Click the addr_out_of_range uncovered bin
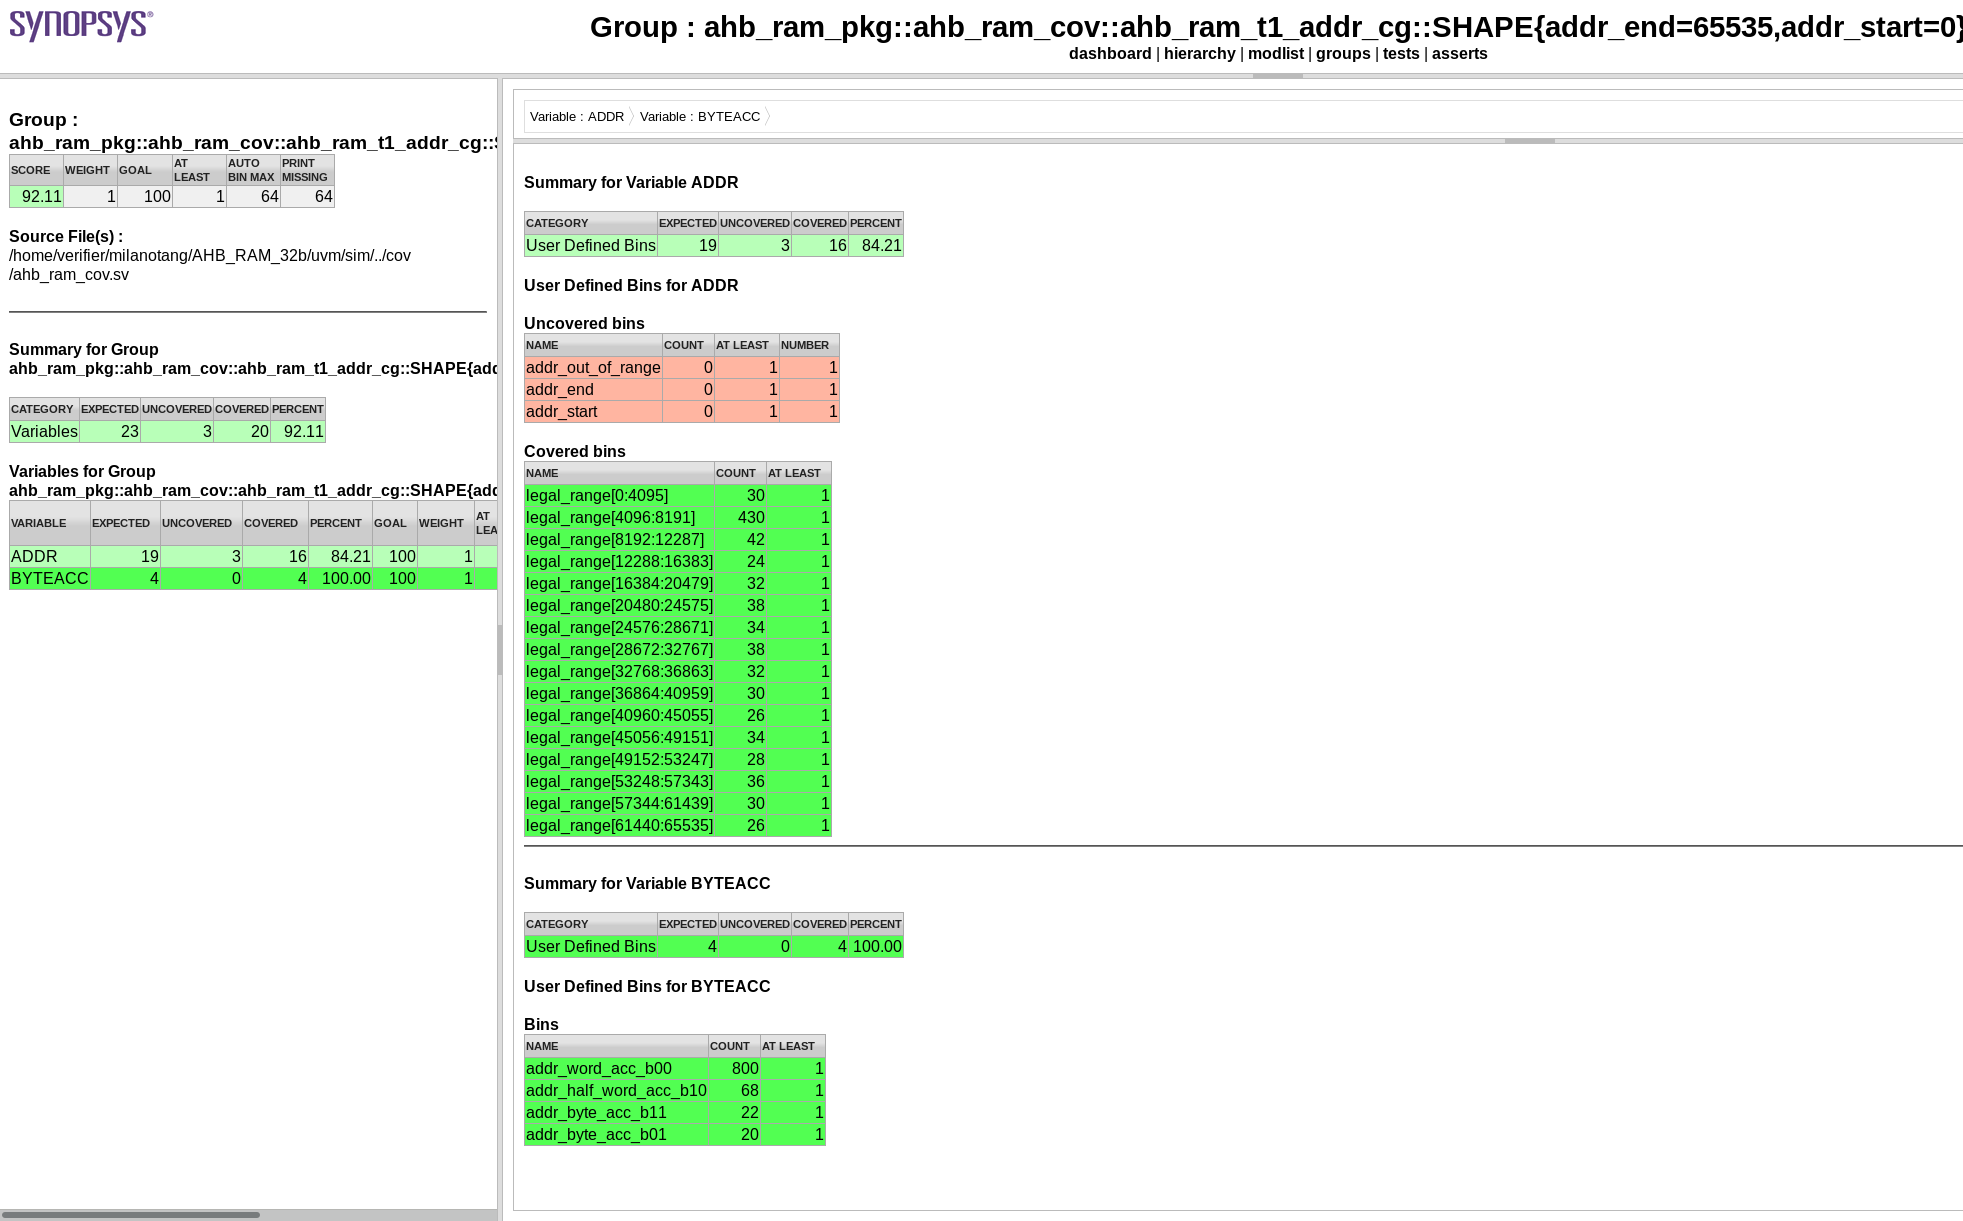 coord(593,368)
